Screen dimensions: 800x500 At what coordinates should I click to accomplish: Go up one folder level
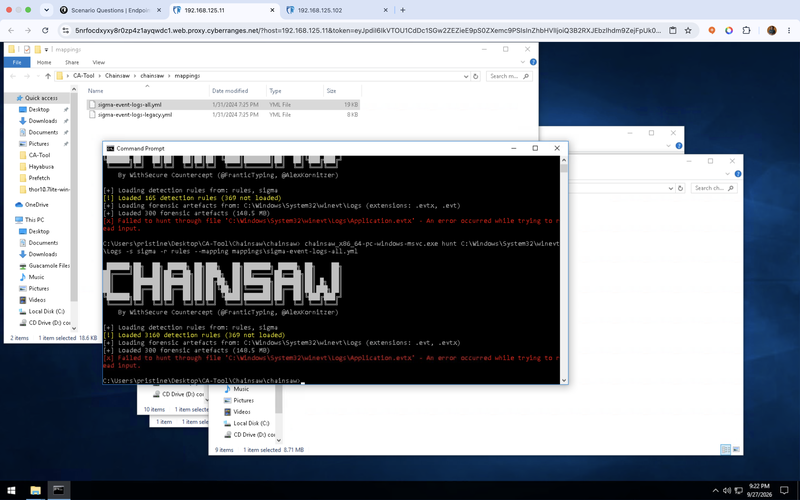pyautogui.click(x=48, y=76)
